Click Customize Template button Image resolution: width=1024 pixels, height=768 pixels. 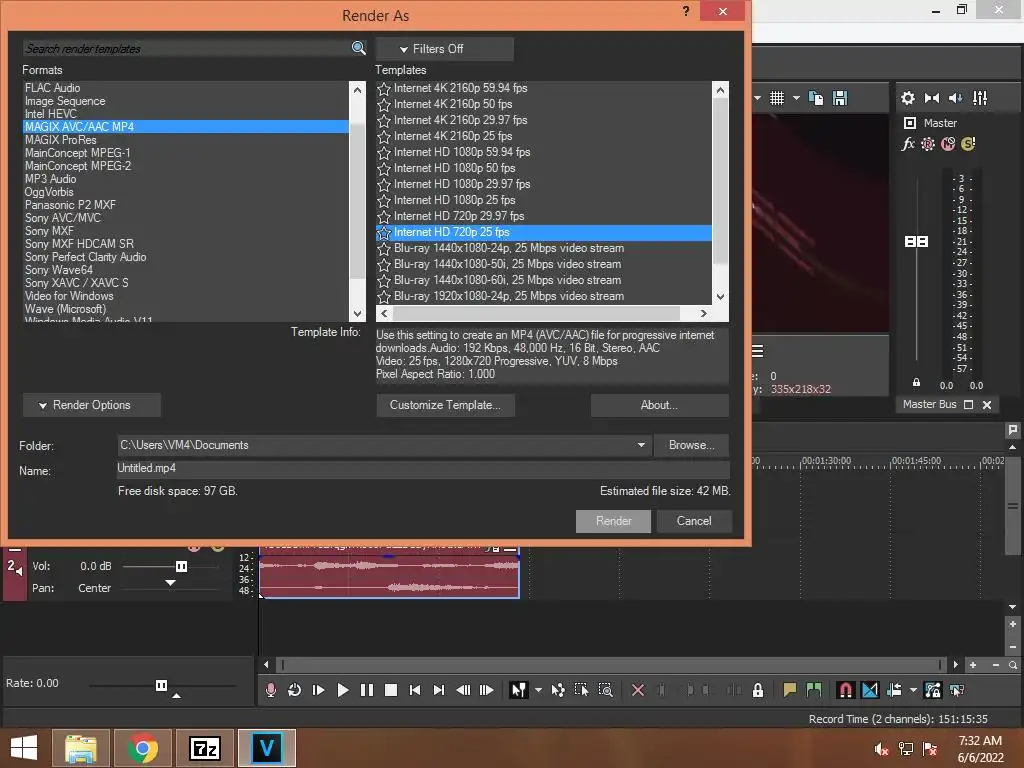click(x=445, y=405)
